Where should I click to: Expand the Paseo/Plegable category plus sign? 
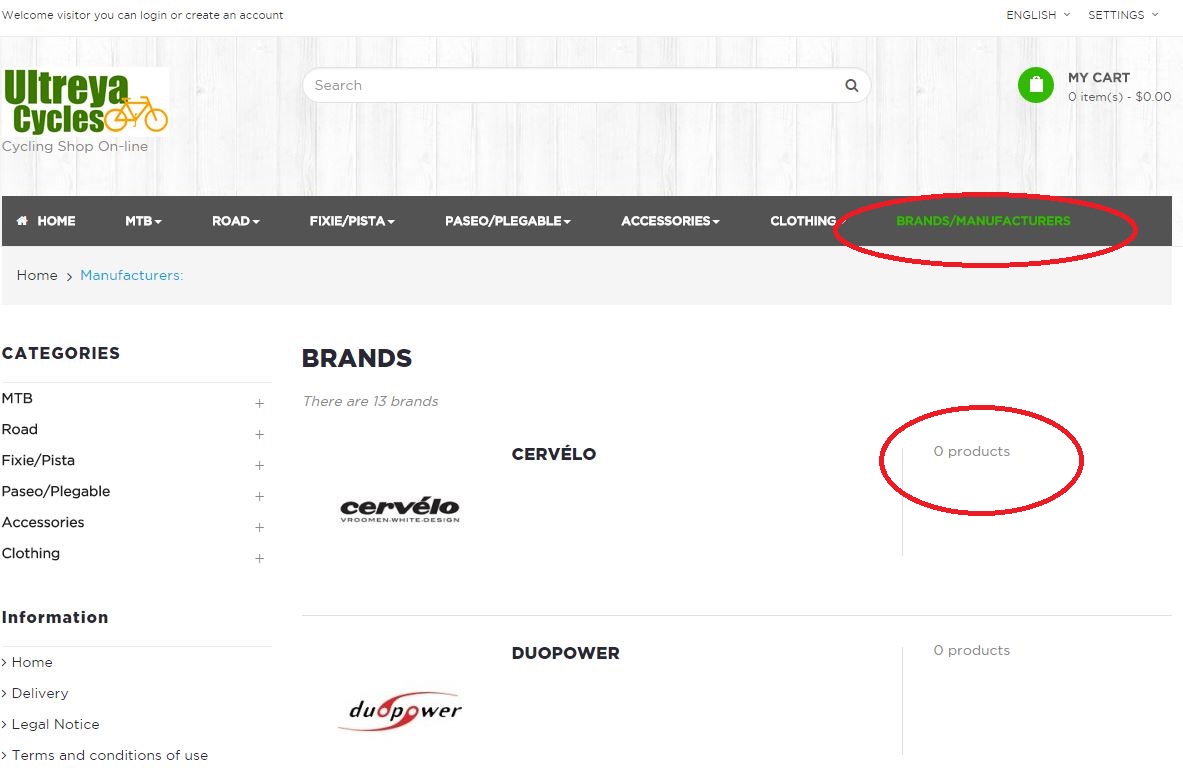[x=260, y=497]
